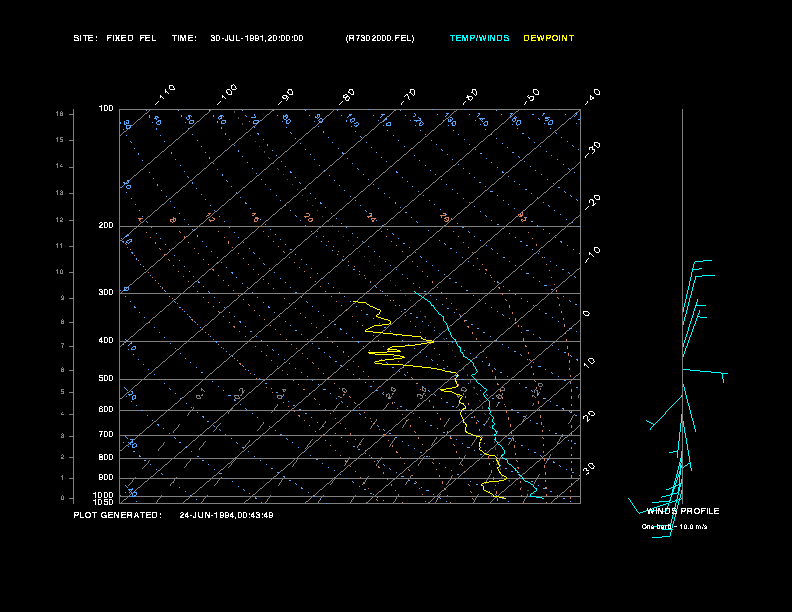This screenshot has width=792, height=612.
Task: Click the cyan "TEMP/WINDS" legend label
Action: (479, 38)
